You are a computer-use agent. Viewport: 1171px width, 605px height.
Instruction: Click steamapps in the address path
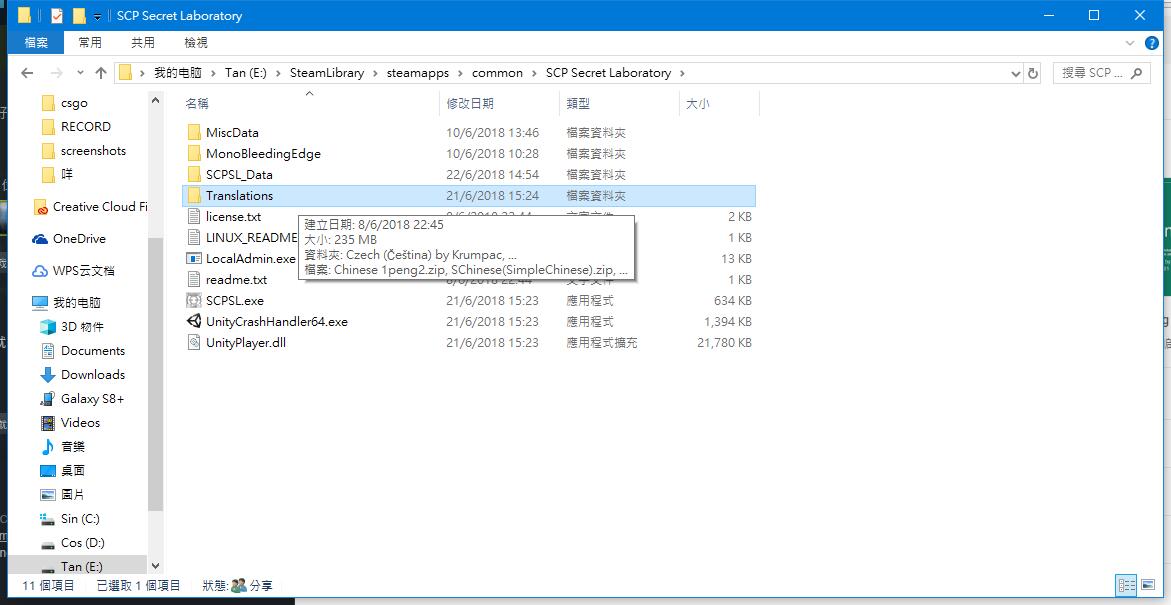pos(418,73)
